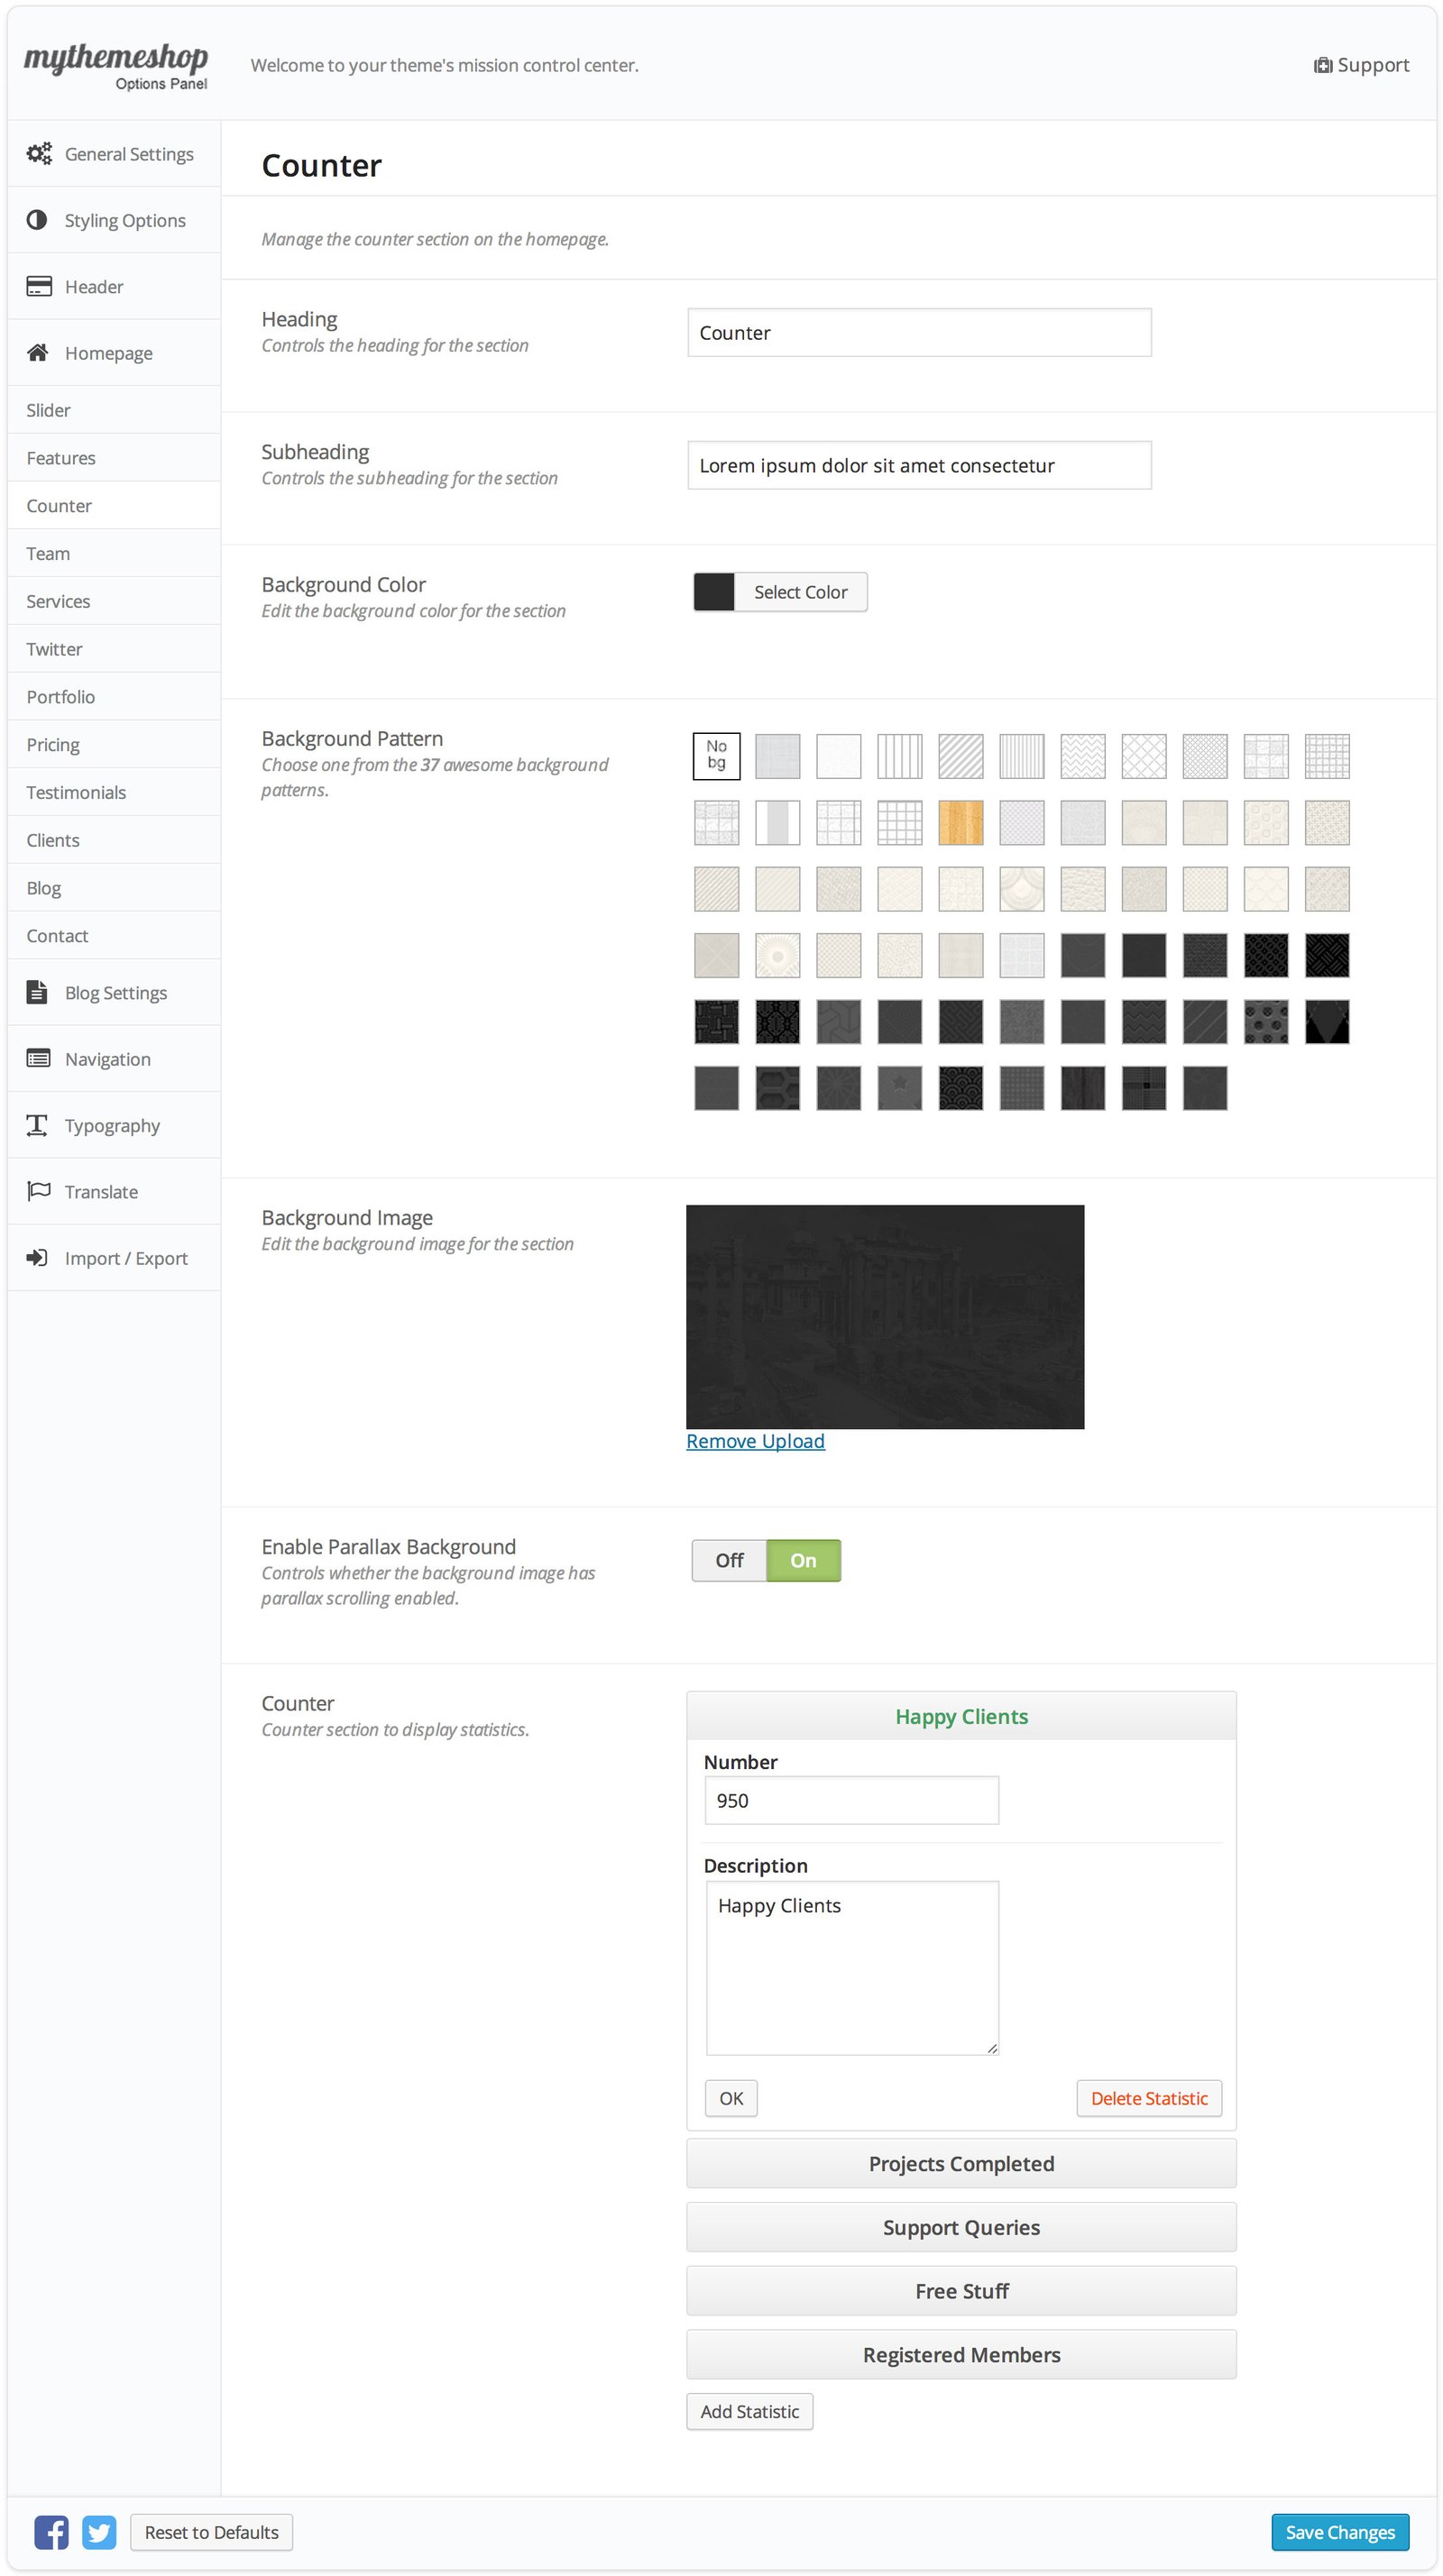This screenshot has width=1443, height=2576.
Task: Click the Remove Upload link
Action: [755, 1441]
